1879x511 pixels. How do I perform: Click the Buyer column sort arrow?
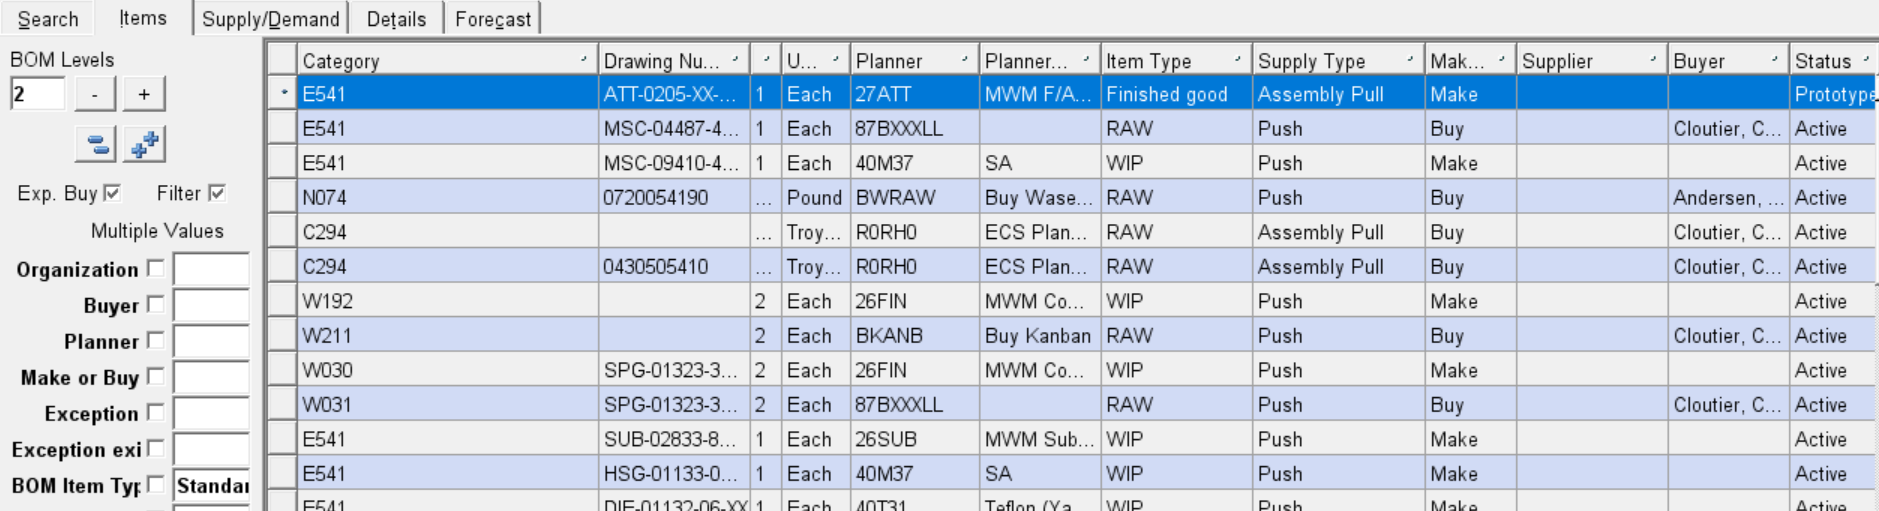coord(1775,60)
